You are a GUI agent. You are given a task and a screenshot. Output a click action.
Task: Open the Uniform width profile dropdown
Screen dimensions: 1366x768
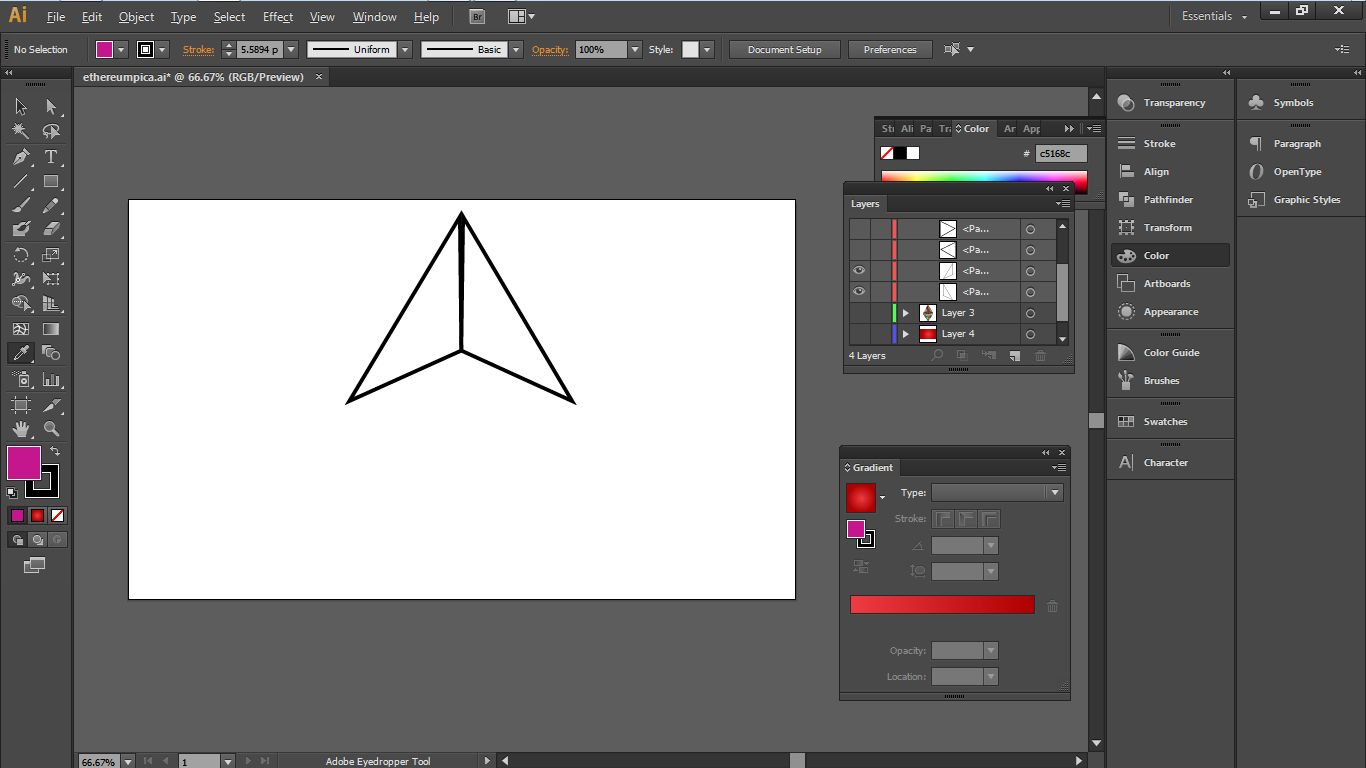pyautogui.click(x=405, y=49)
